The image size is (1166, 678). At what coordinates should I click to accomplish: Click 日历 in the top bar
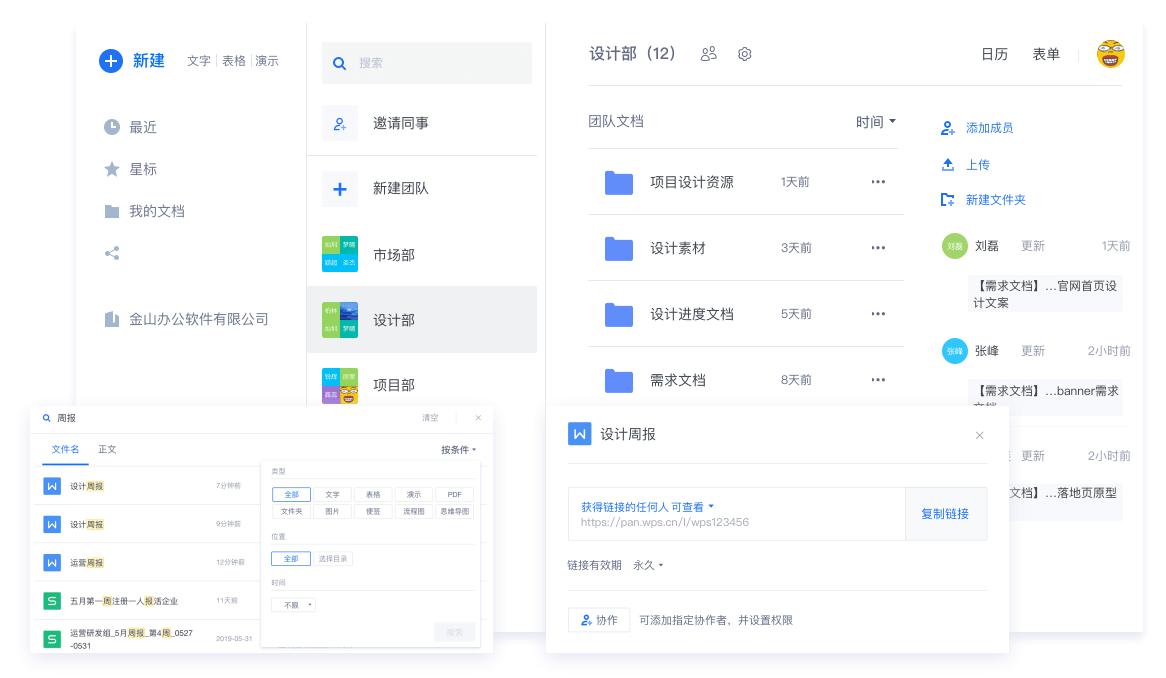click(995, 55)
